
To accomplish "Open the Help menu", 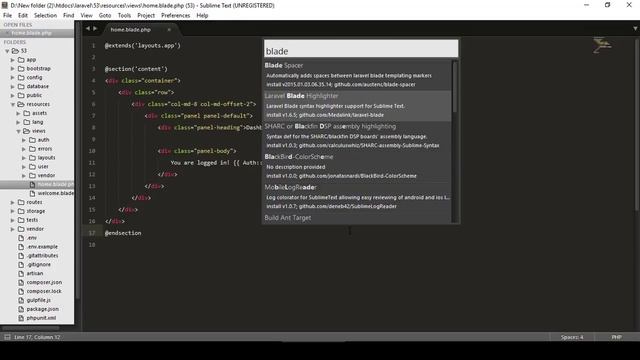I will 202,16.
